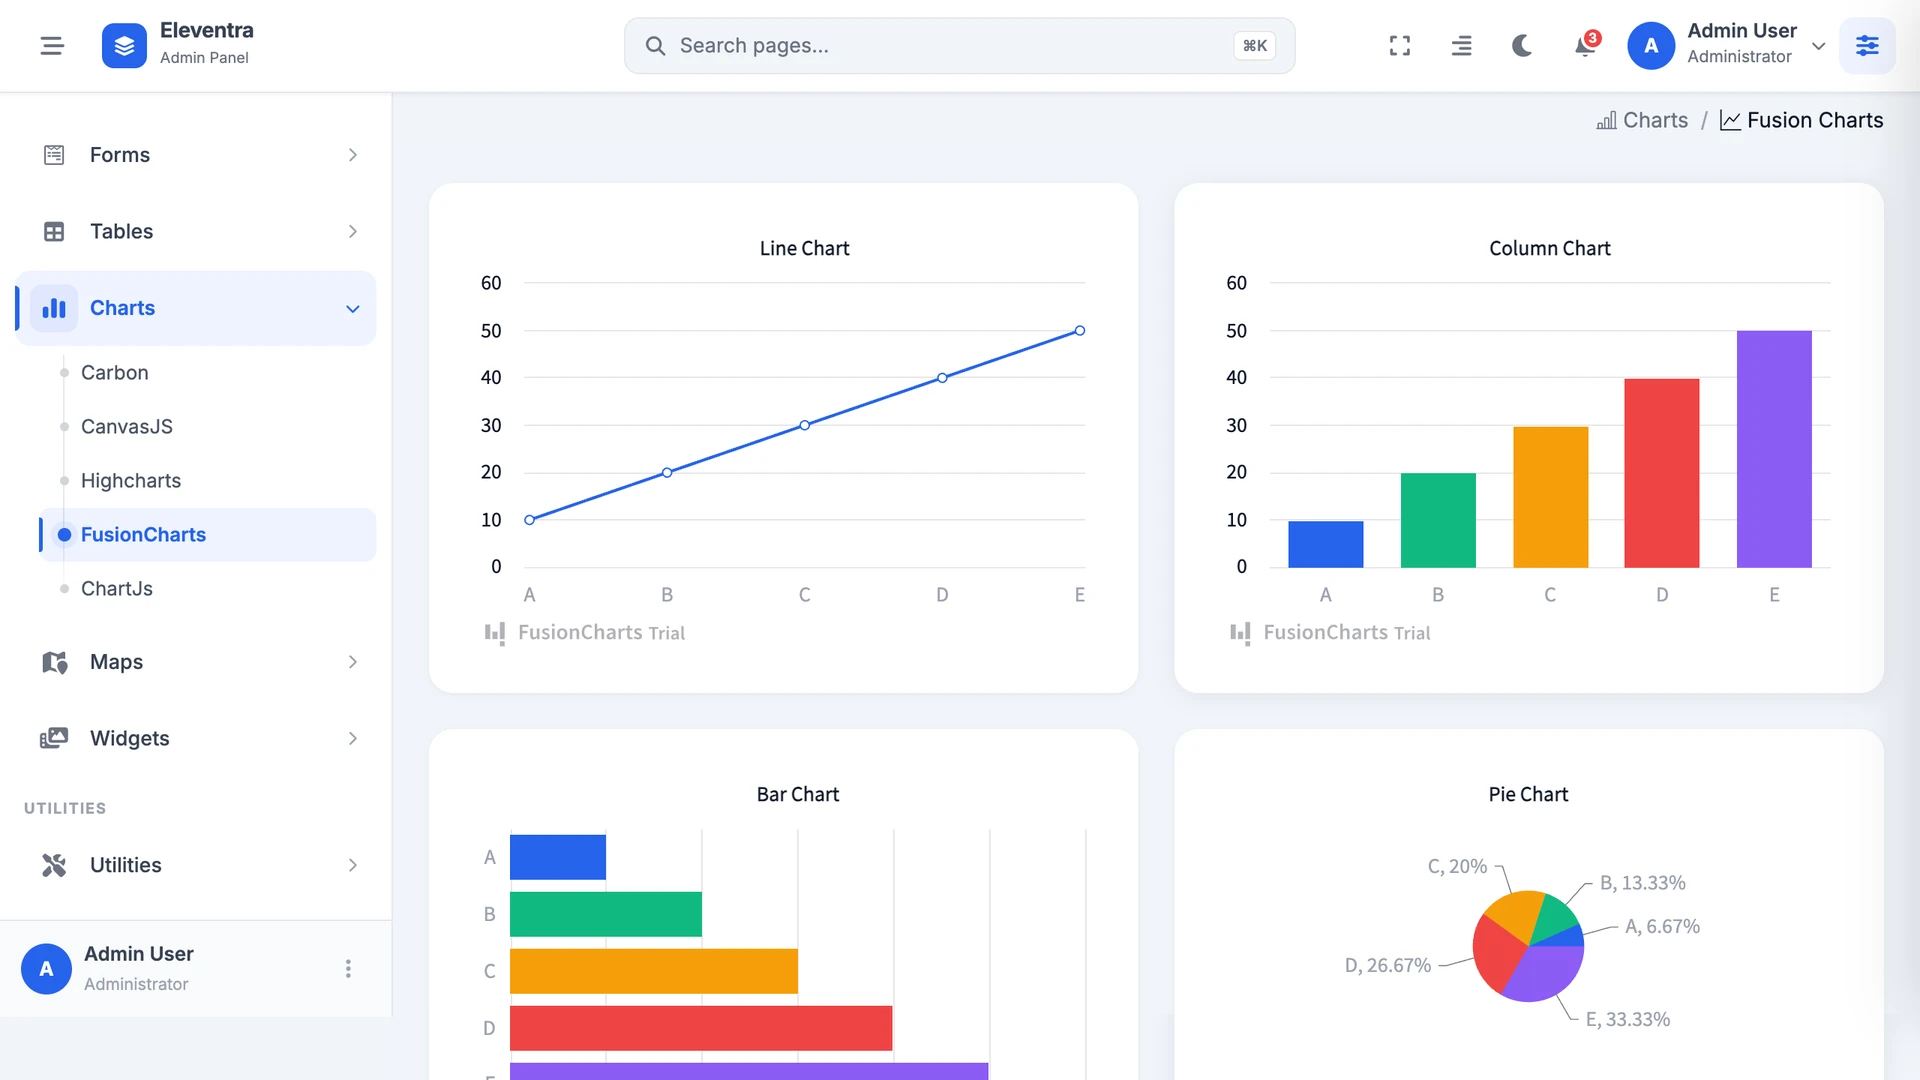Expand the Widgets menu chevron

point(352,738)
